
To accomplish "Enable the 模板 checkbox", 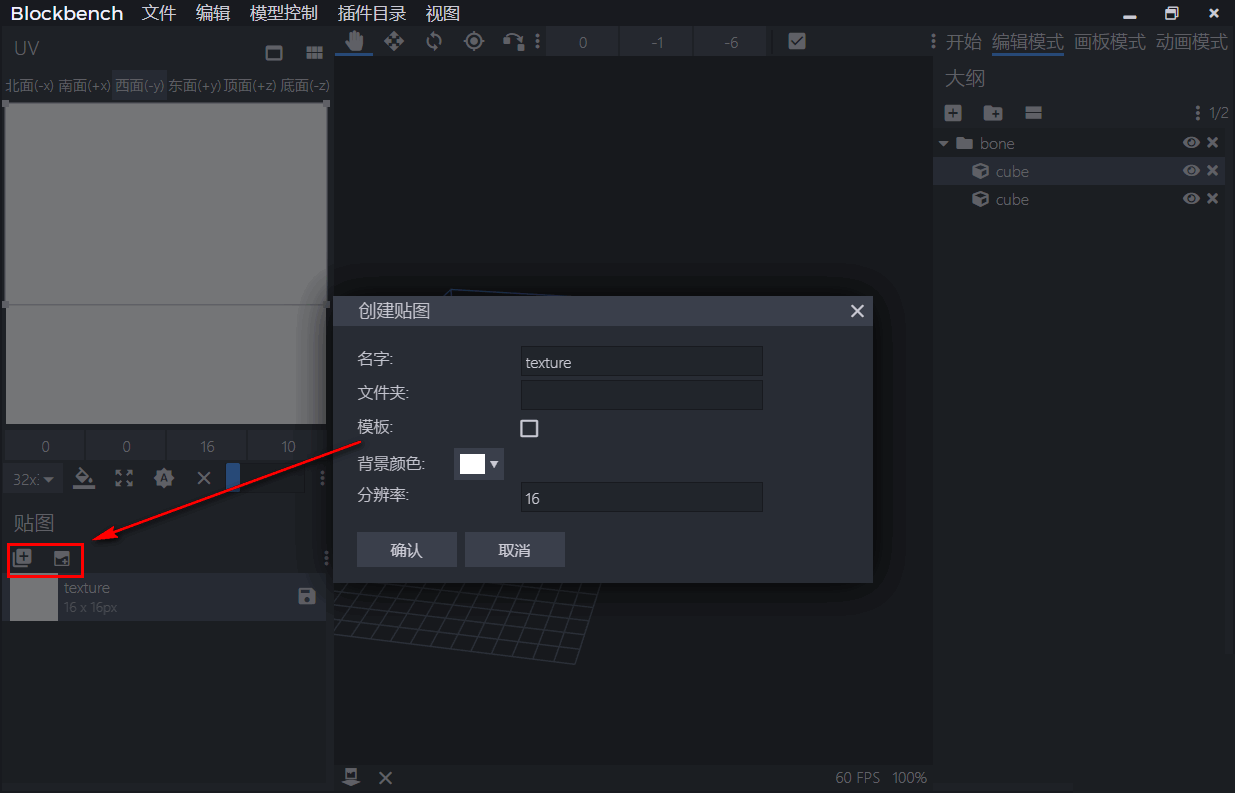I will click(529, 428).
